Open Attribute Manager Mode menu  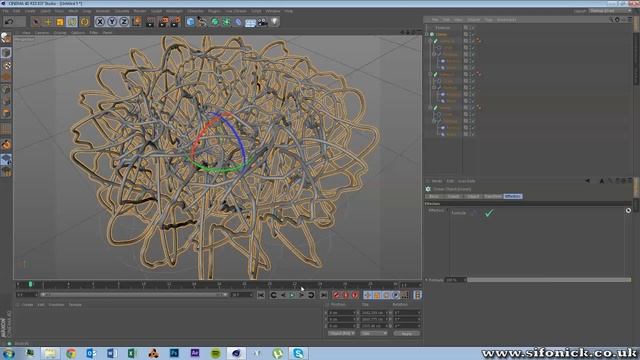tap(437, 181)
